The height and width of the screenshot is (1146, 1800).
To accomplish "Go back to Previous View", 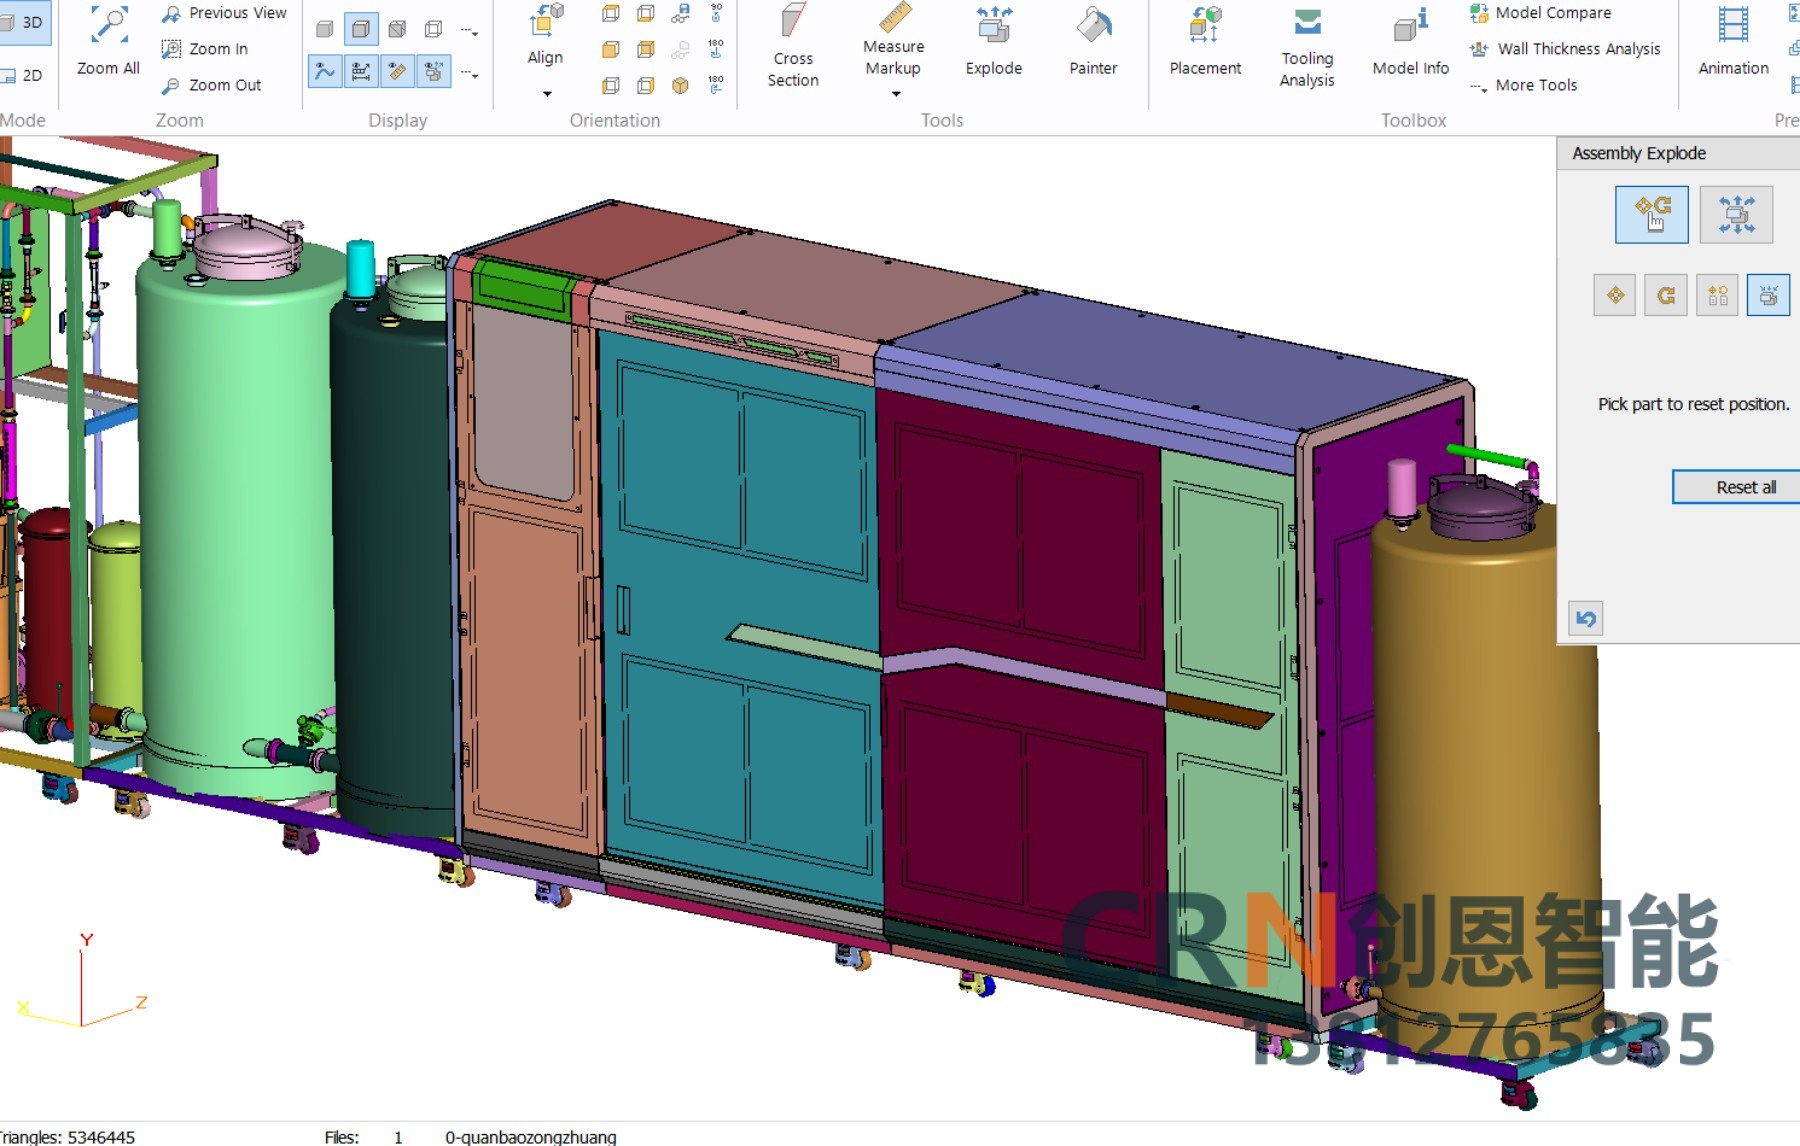I will (224, 13).
